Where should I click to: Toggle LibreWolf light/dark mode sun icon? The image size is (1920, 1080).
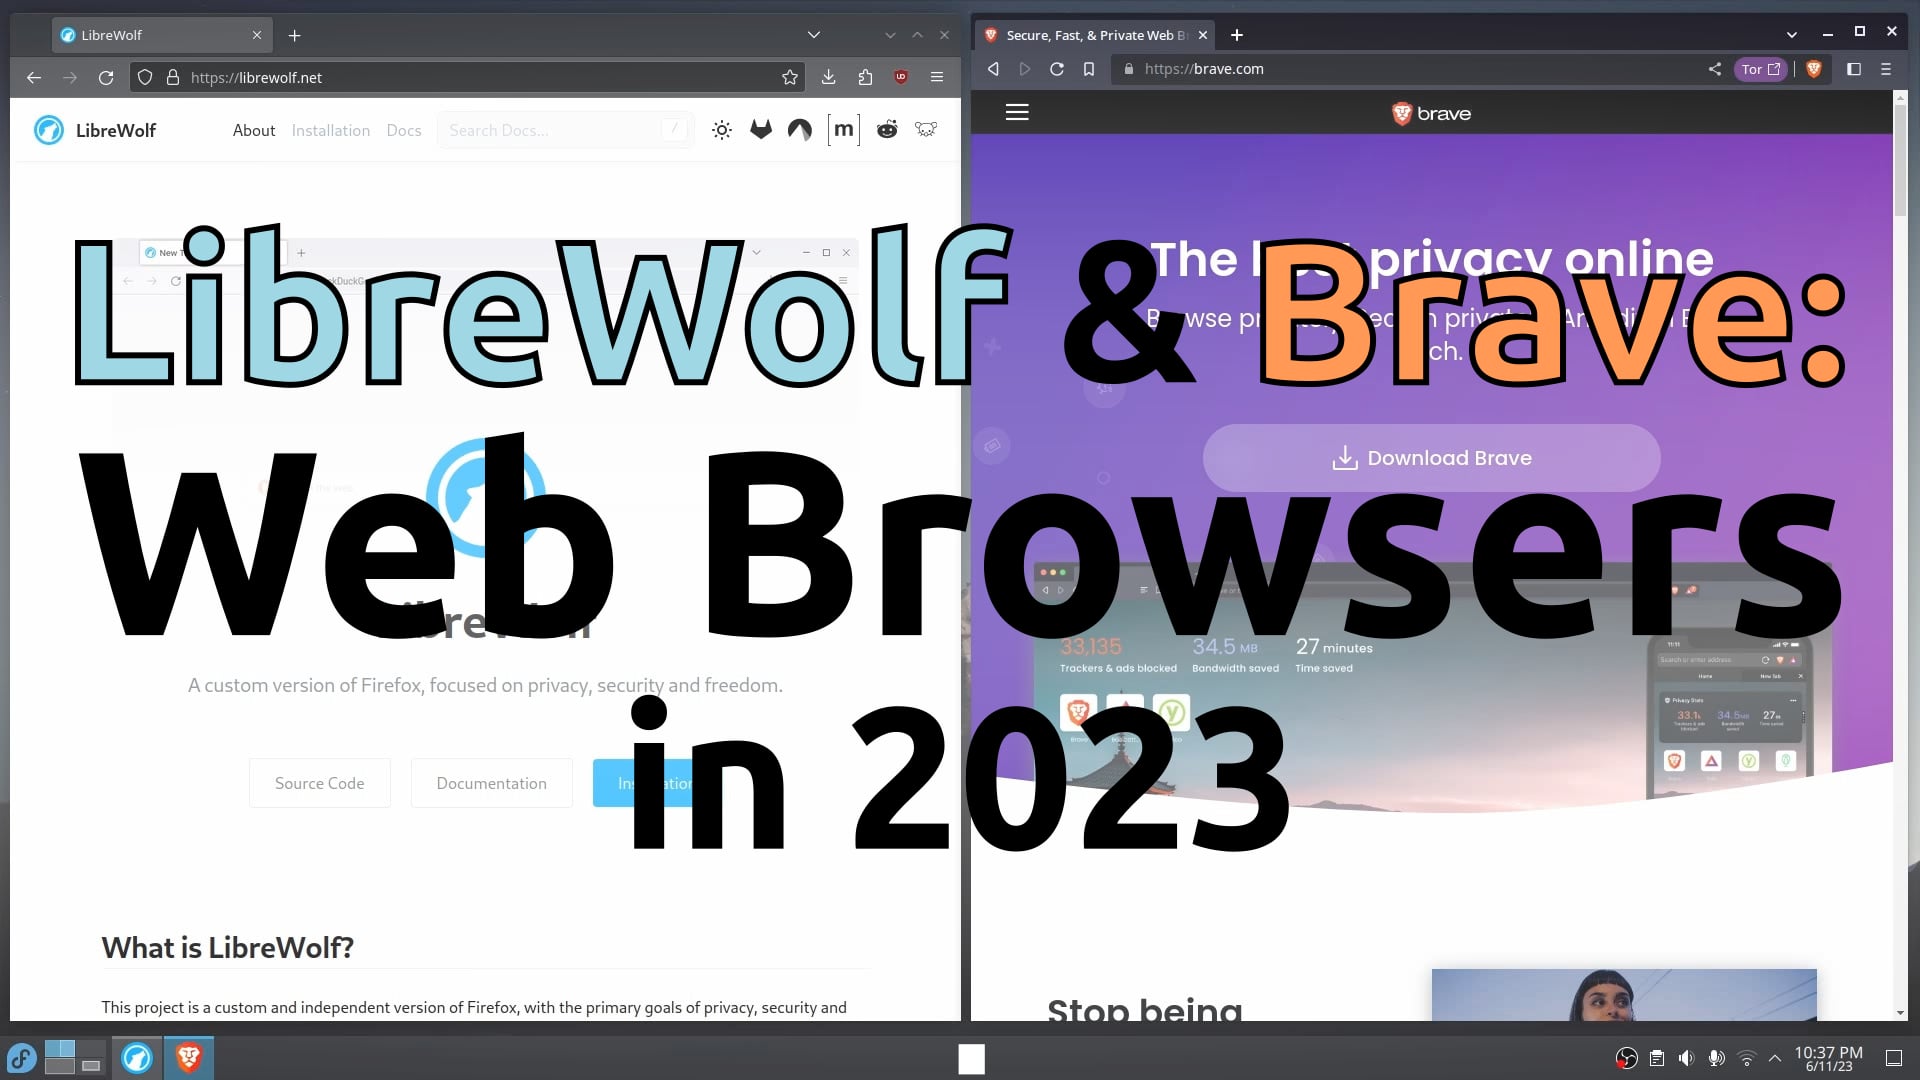[x=721, y=129]
